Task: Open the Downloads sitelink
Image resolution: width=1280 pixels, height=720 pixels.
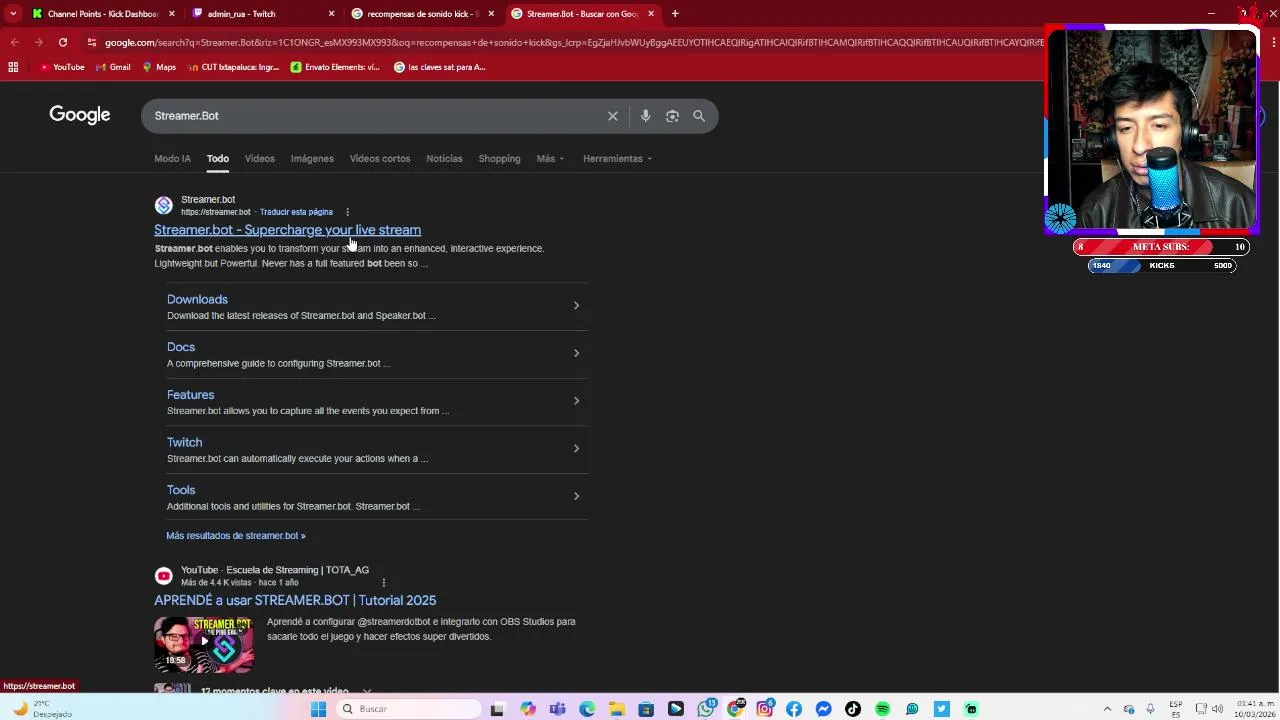Action: 197,299
